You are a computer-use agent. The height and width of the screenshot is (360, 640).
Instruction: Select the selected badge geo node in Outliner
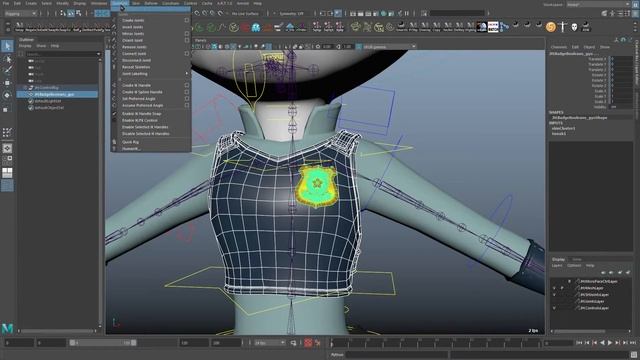point(57,94)
